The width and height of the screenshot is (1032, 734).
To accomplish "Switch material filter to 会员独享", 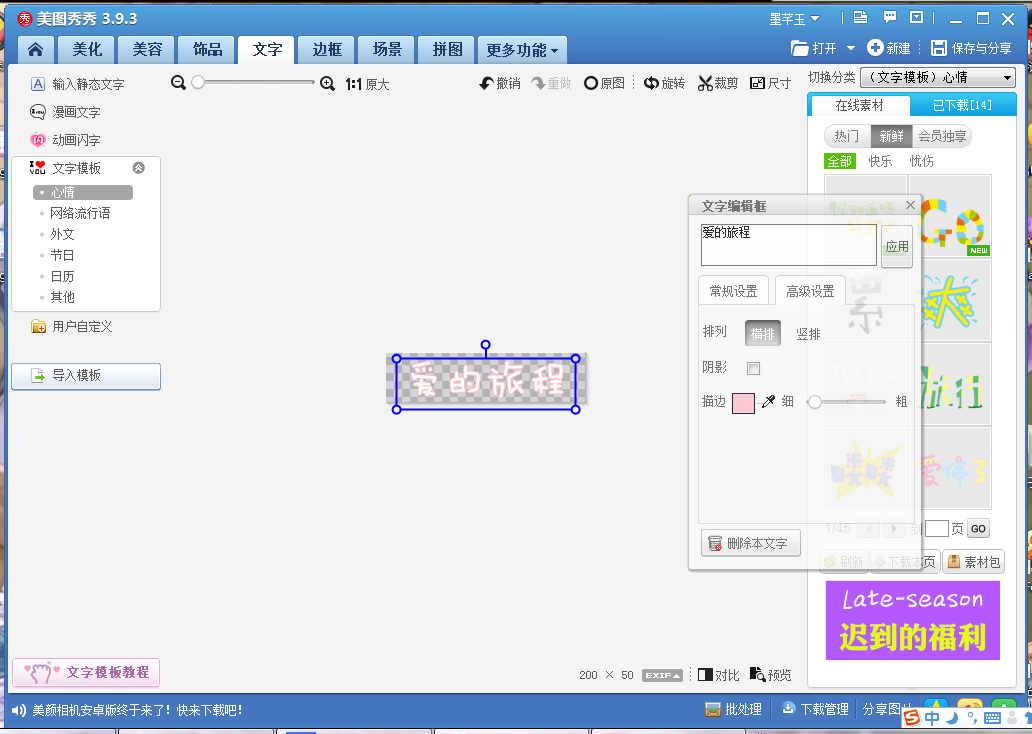I will [942, 136].
